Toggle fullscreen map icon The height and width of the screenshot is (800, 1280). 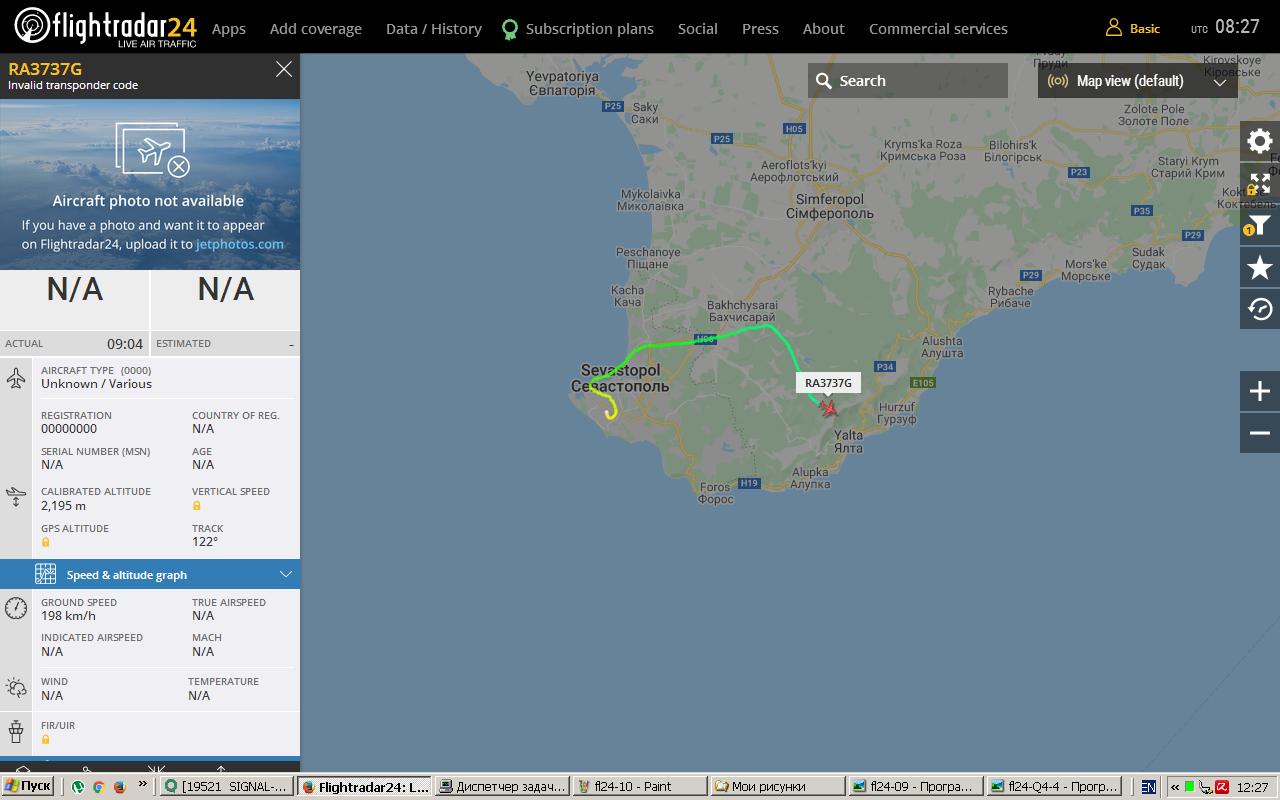[1260, 183]
